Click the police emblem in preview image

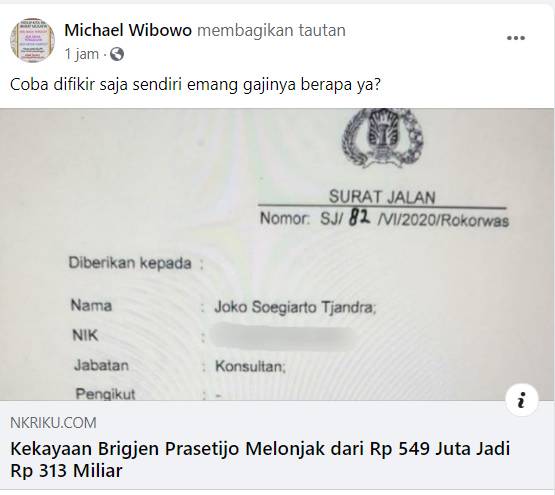382,138
